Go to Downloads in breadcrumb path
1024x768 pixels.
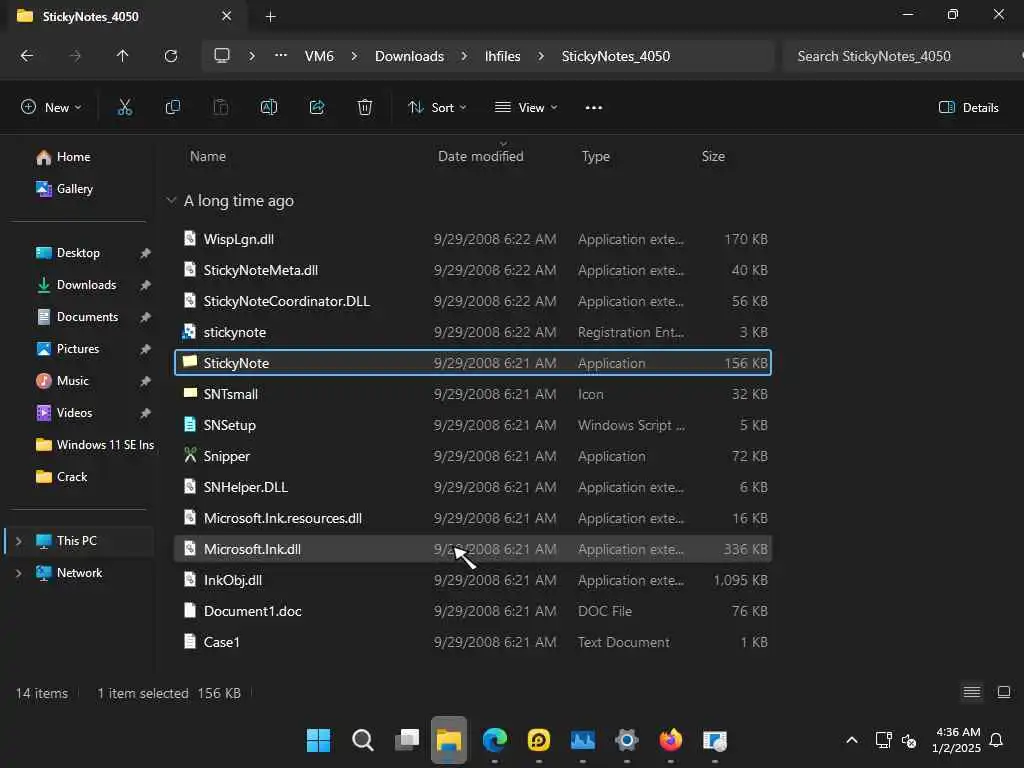(x=409, y=56)
